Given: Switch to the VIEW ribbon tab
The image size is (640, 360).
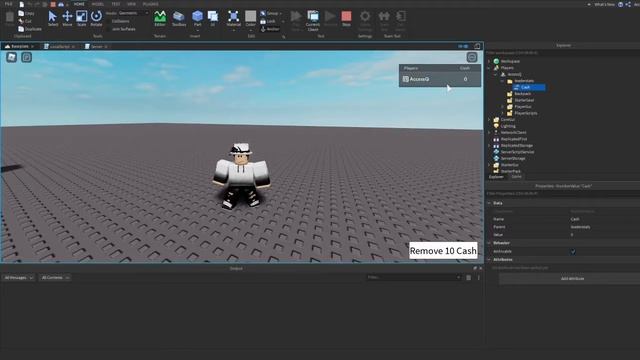Looking at the screenshot, I should [x=131, y=4].
